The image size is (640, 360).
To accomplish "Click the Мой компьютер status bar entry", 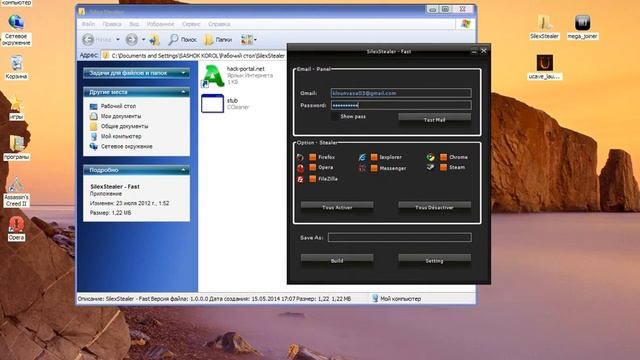I will pos(396,299).
